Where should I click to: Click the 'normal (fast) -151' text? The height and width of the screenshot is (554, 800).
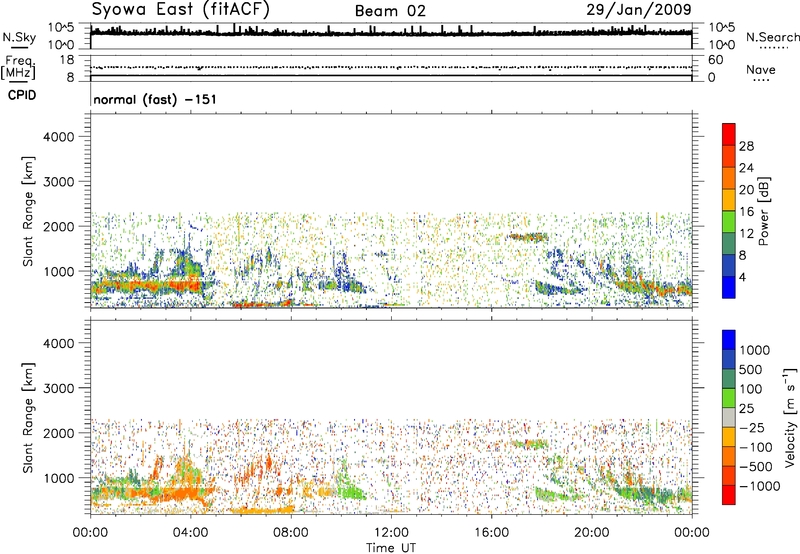point(155,99)
